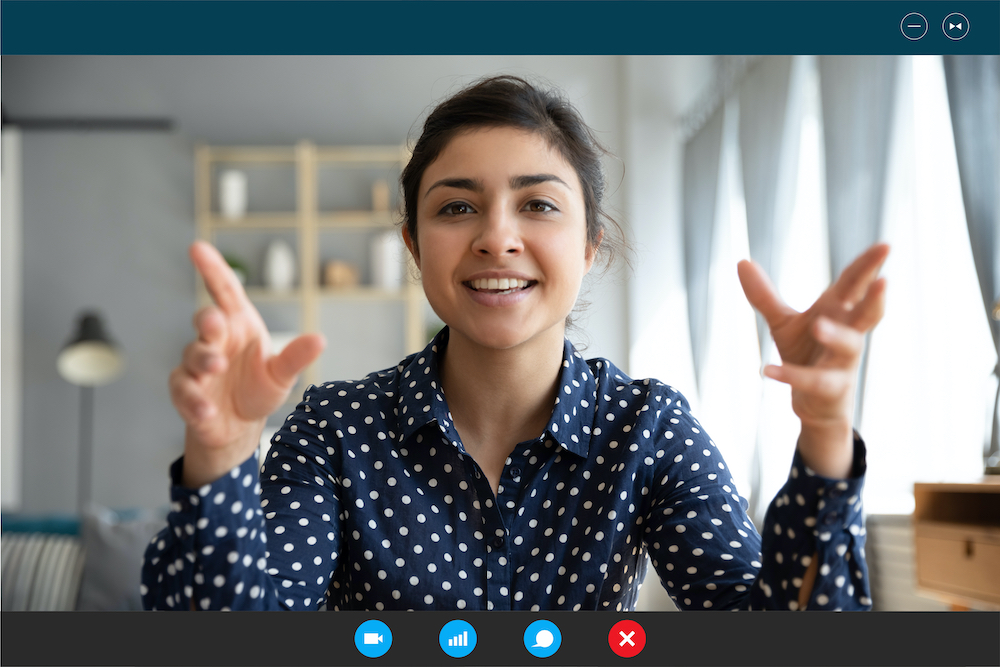Image resolution: width=1000 pixels, height=667 pixels.
Task: Open the chat message panel
Action: point(542,638)
